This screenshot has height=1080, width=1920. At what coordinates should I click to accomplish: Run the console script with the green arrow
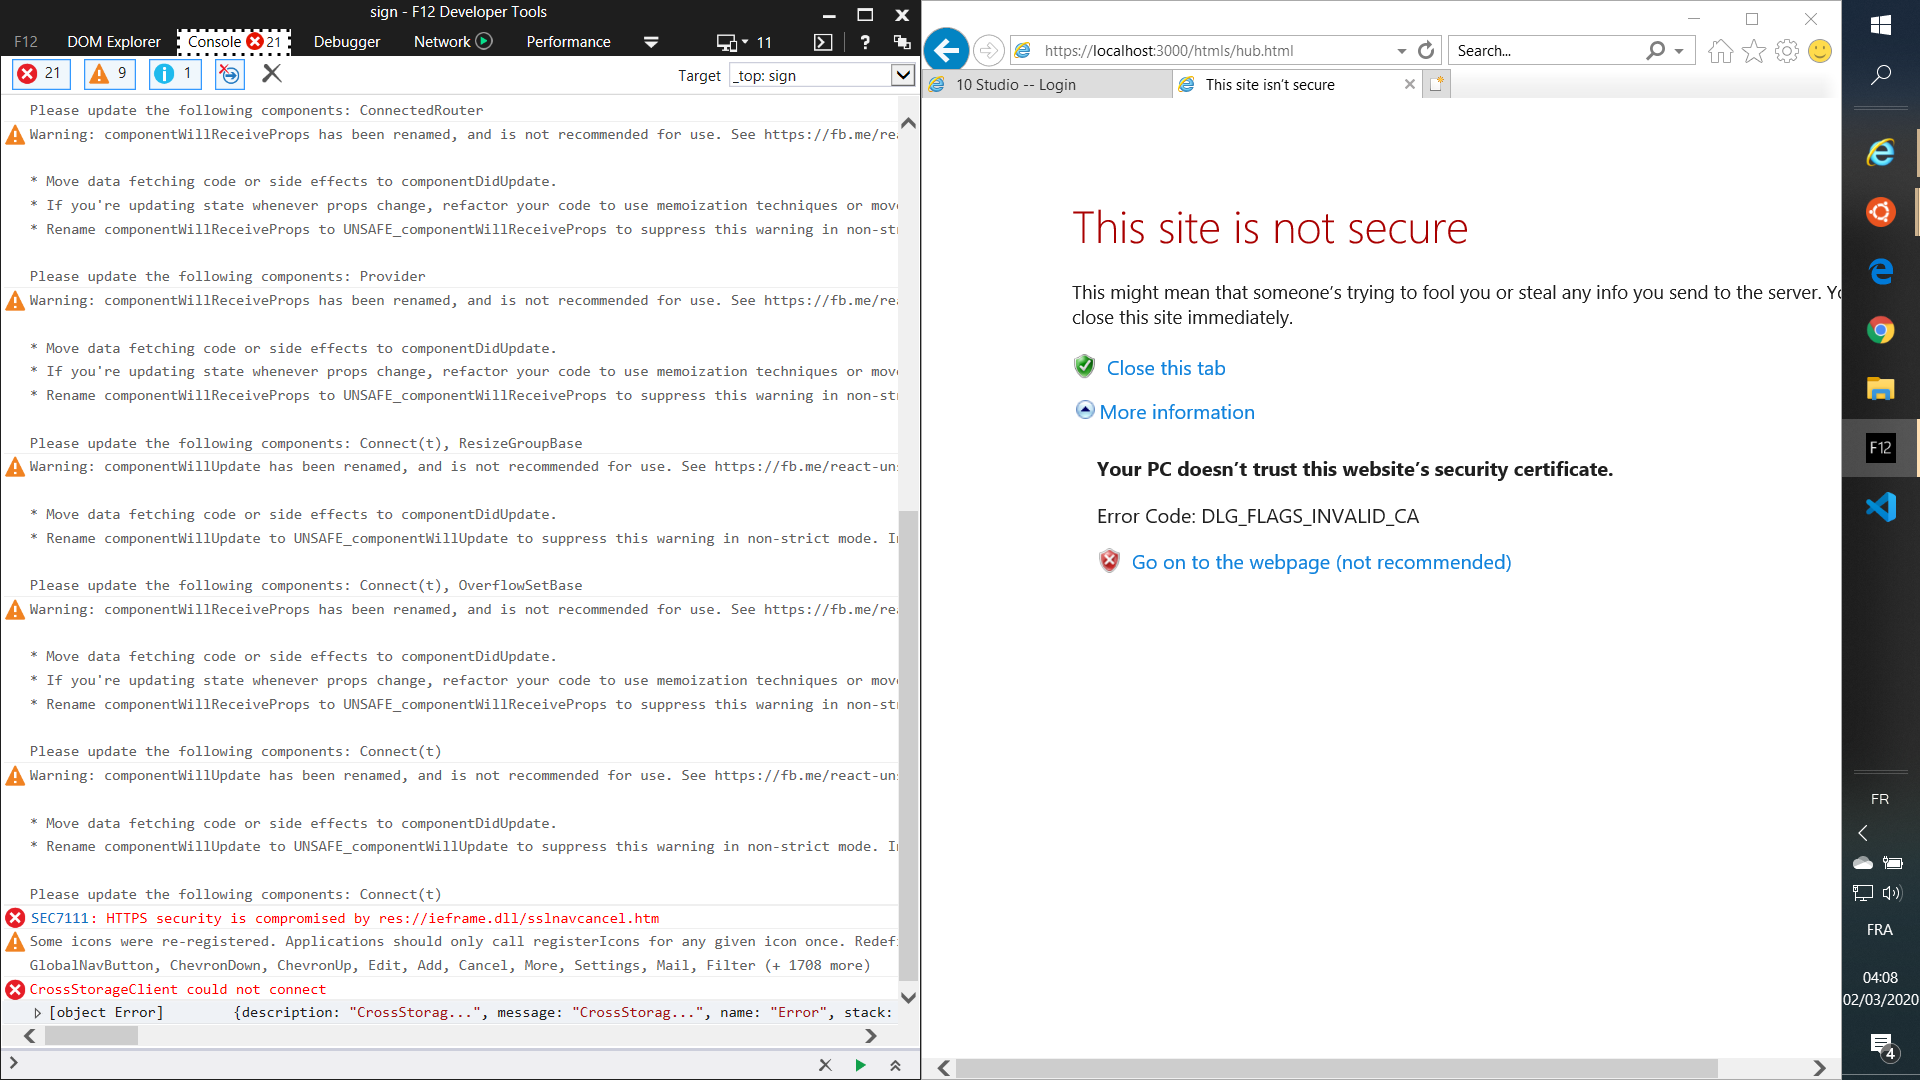pos(860,1065)
